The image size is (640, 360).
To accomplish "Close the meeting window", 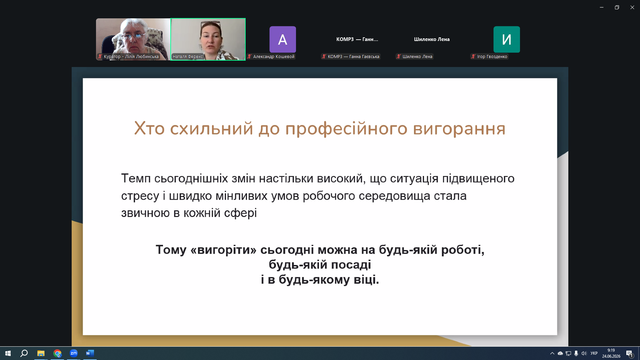I will pyautogui.click(x=632, y=7).
